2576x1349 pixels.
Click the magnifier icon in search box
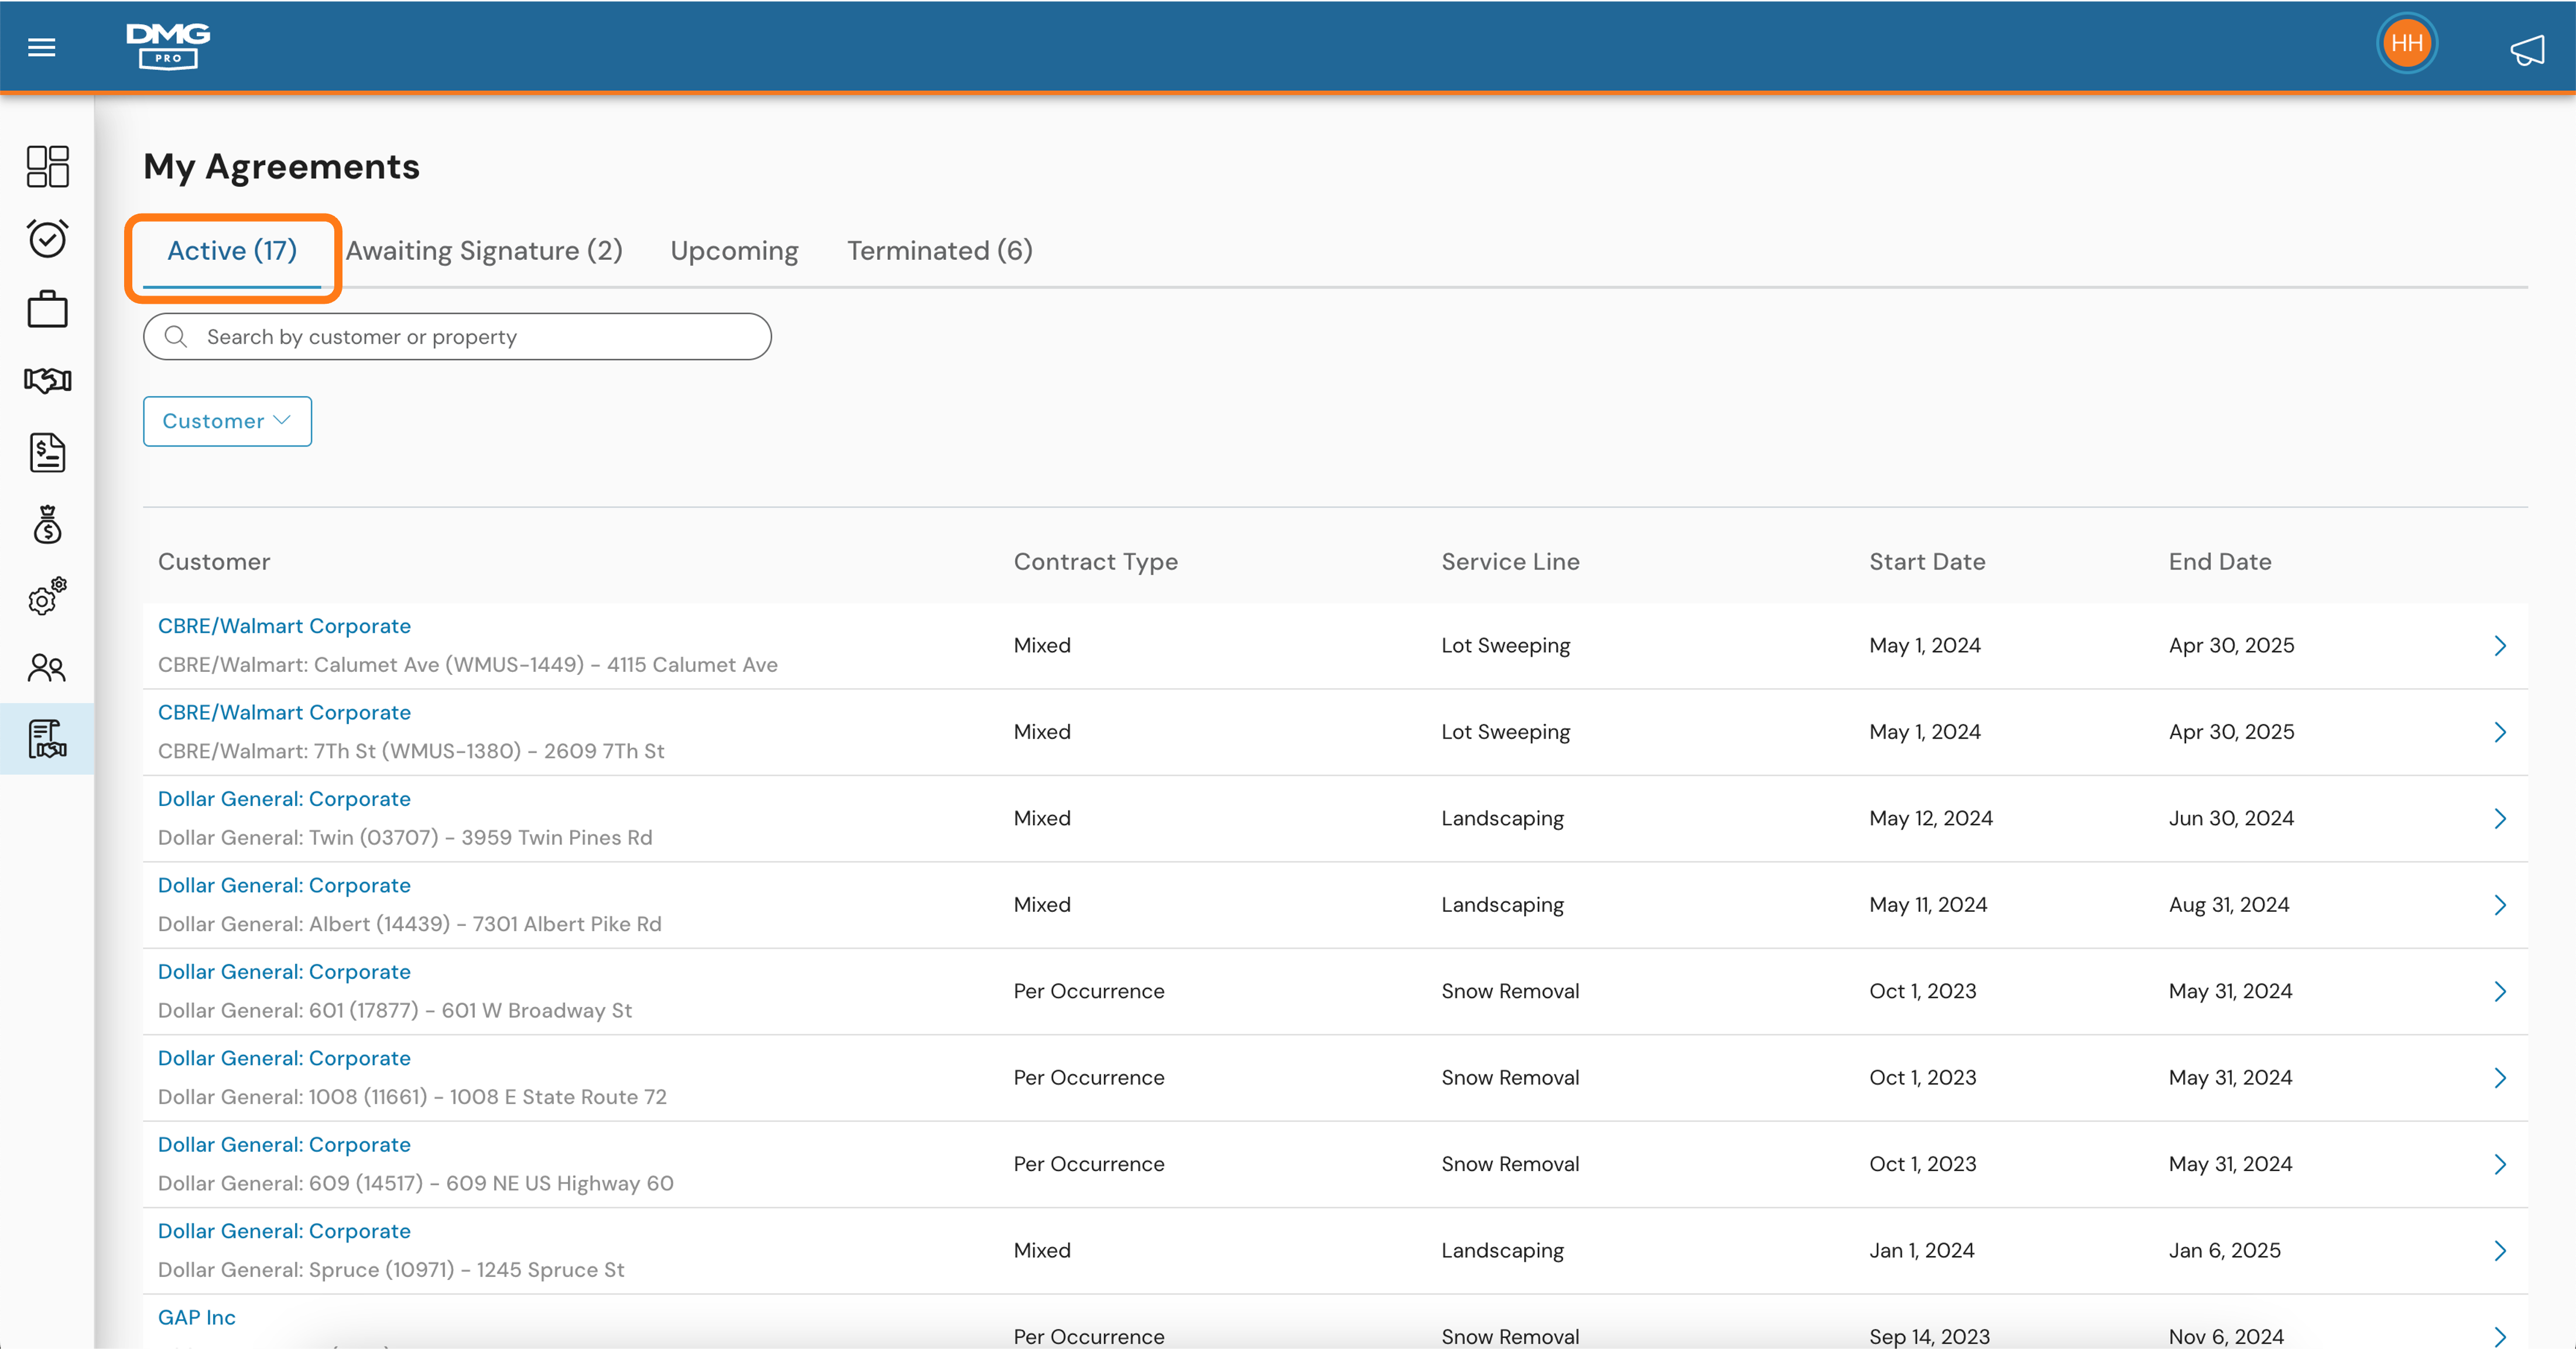(176, 337)
